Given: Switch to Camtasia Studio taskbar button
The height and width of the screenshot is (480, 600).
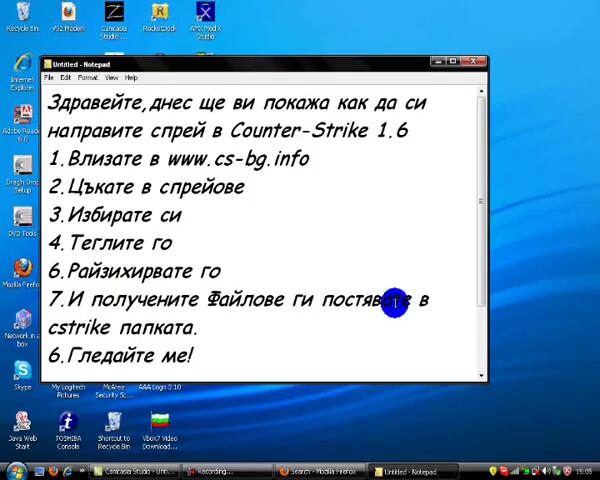Looking at the screenshot, I should point(140,471).
